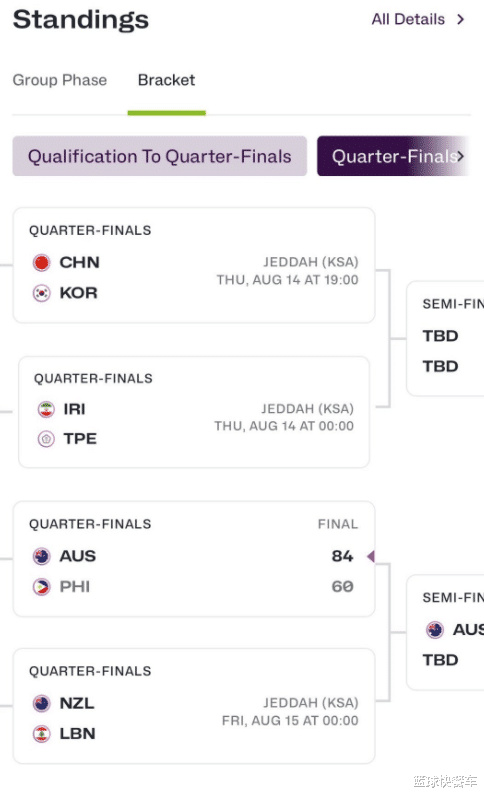Click Australia flag in semi-final card

click(x=435, y=630)
